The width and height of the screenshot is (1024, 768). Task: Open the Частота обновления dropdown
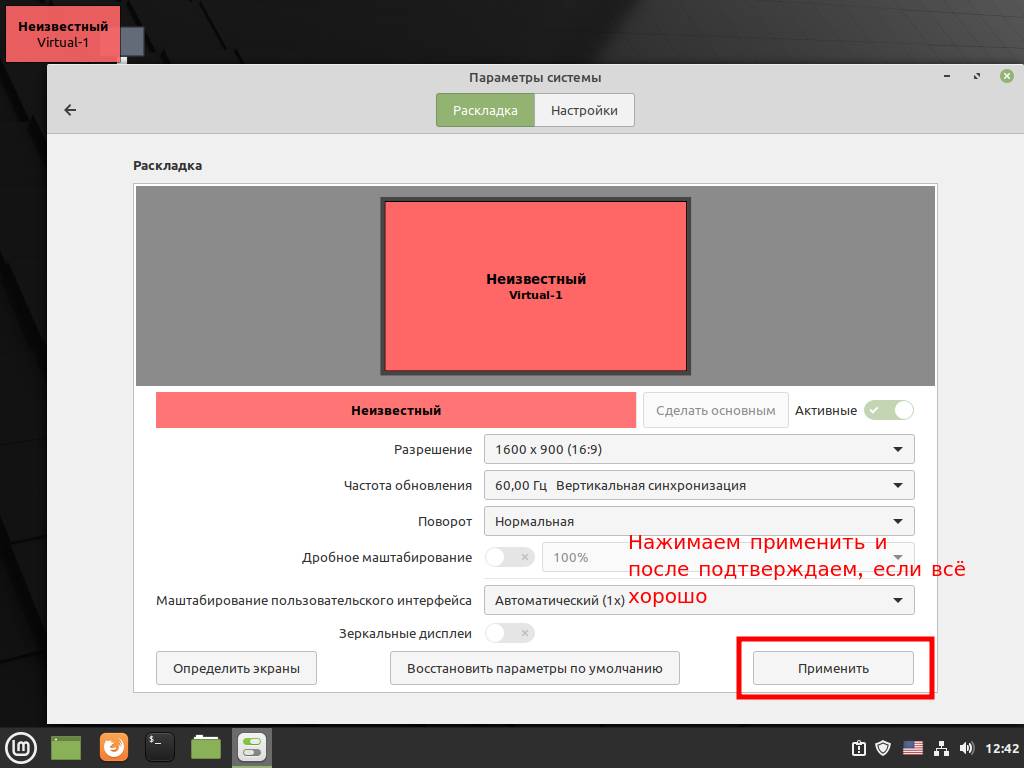[x=698, y=486]
